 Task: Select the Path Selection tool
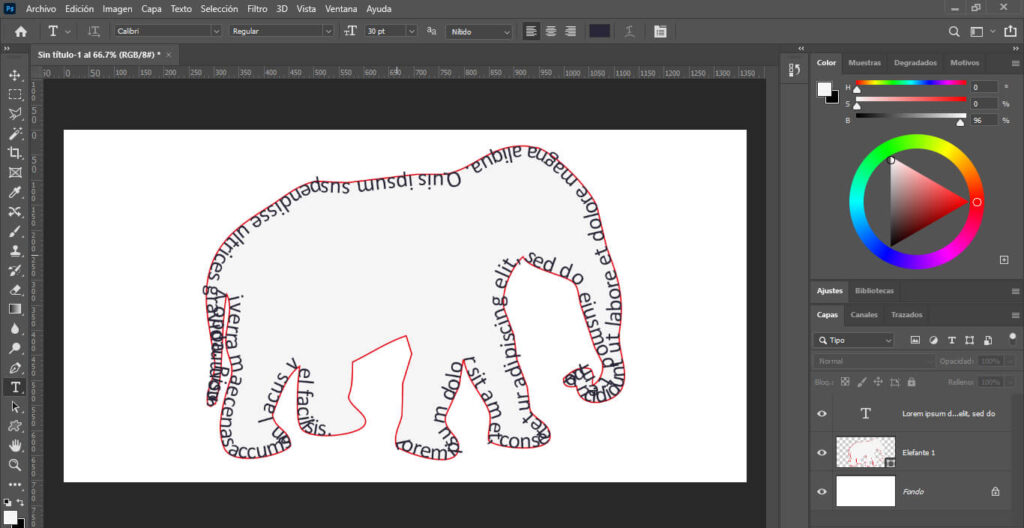(x=15, y=407)
